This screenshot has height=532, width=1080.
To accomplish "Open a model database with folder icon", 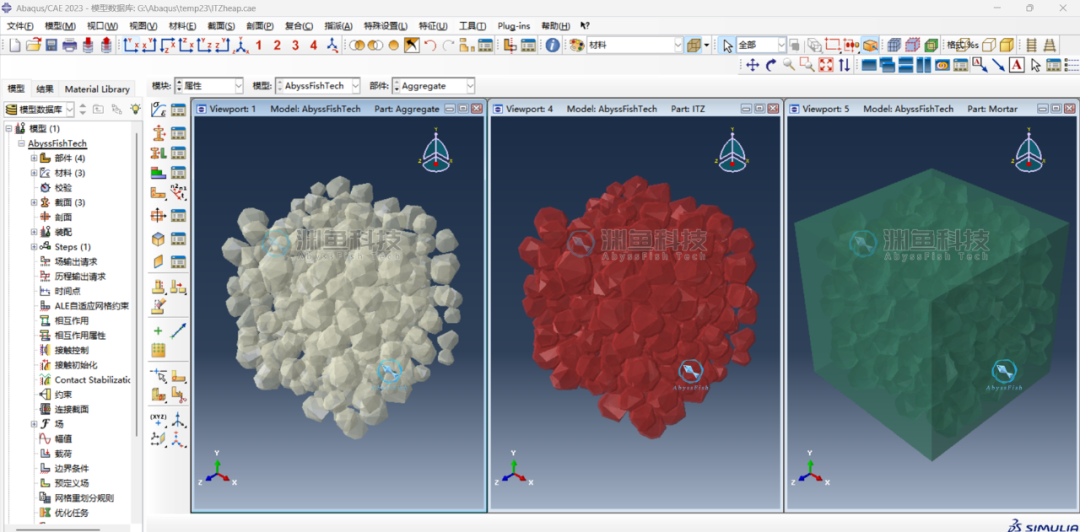I will pos(33,45).
